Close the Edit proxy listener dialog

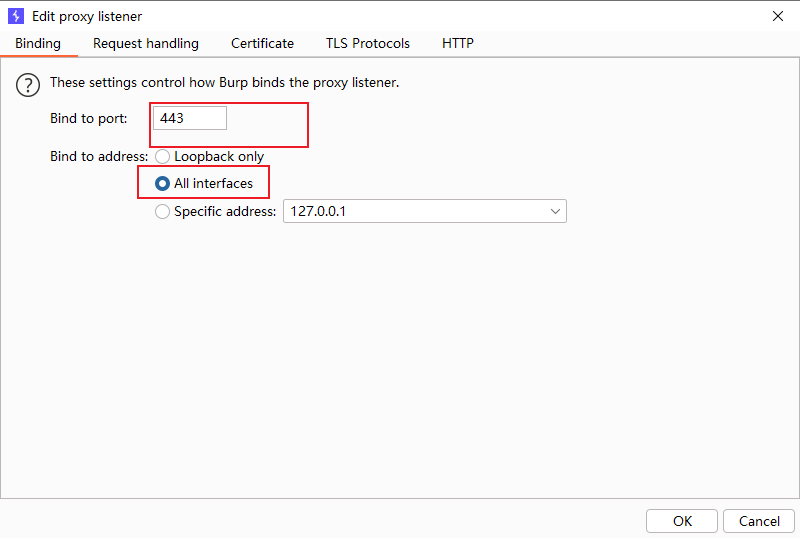(778, 16)
